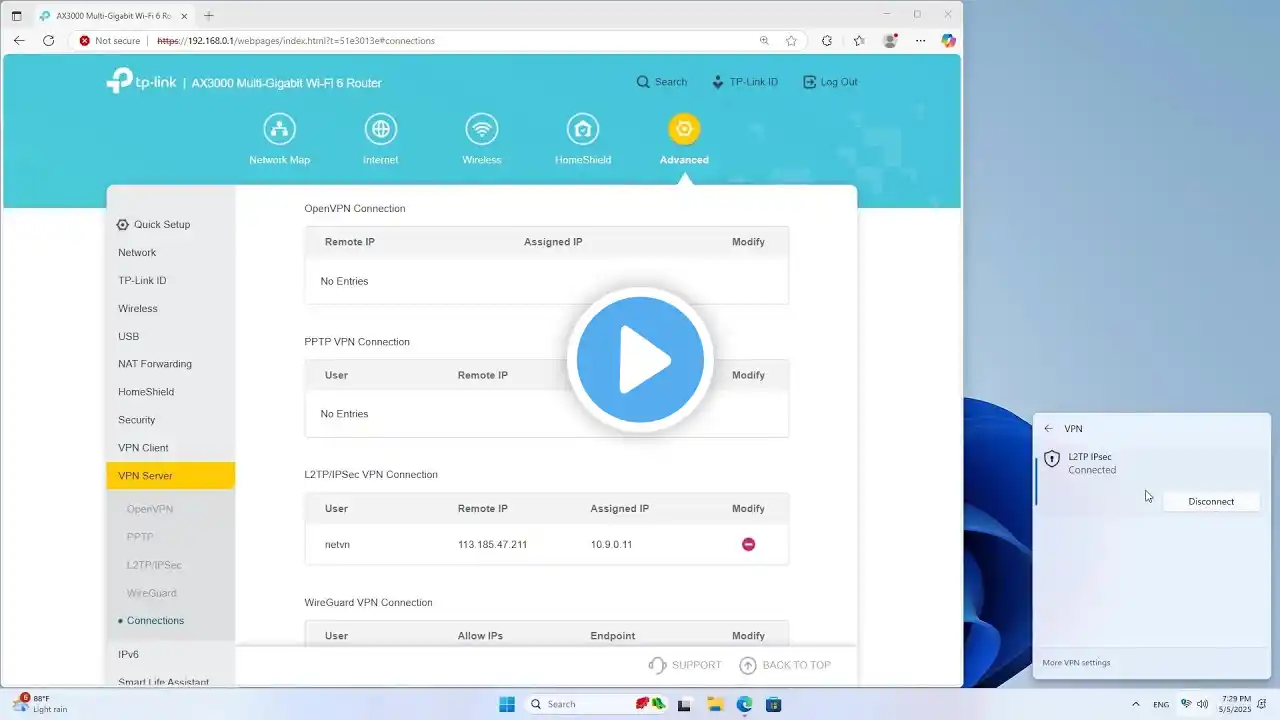Open Microsoft Store from the taskbar

pyautogui.click(x=773, y=704)
